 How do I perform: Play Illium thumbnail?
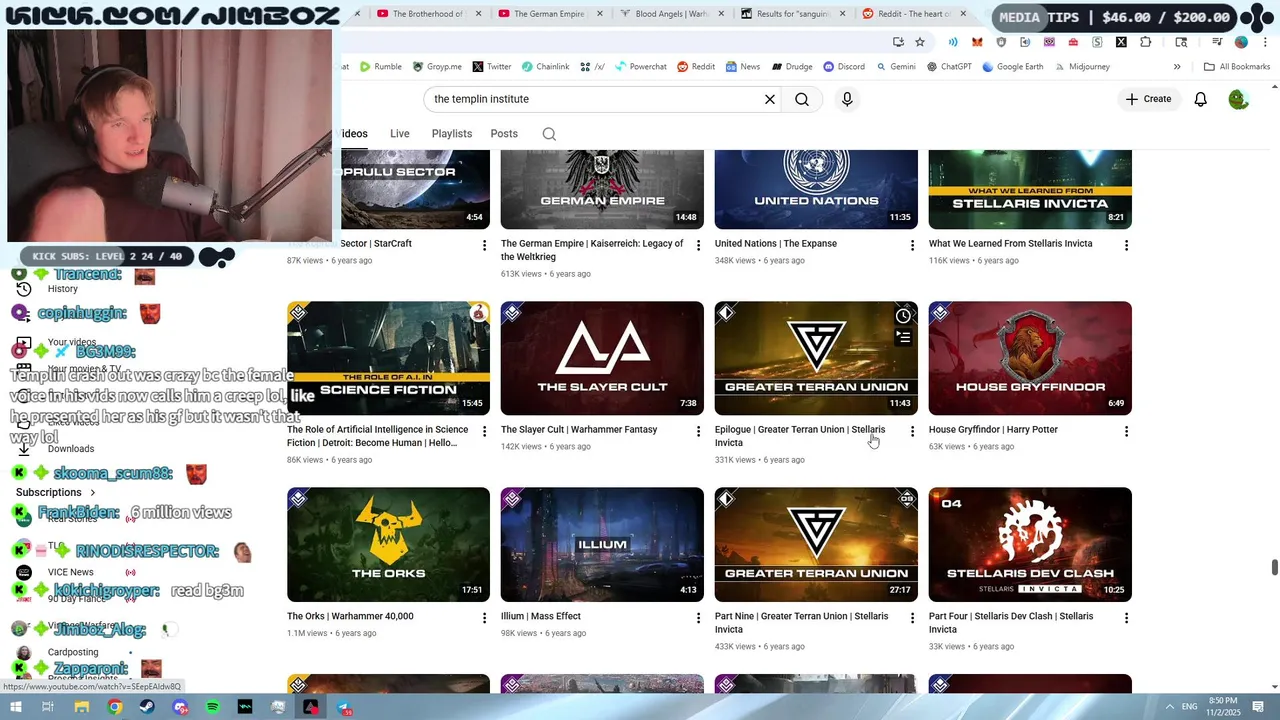click(x=602, y=544)
